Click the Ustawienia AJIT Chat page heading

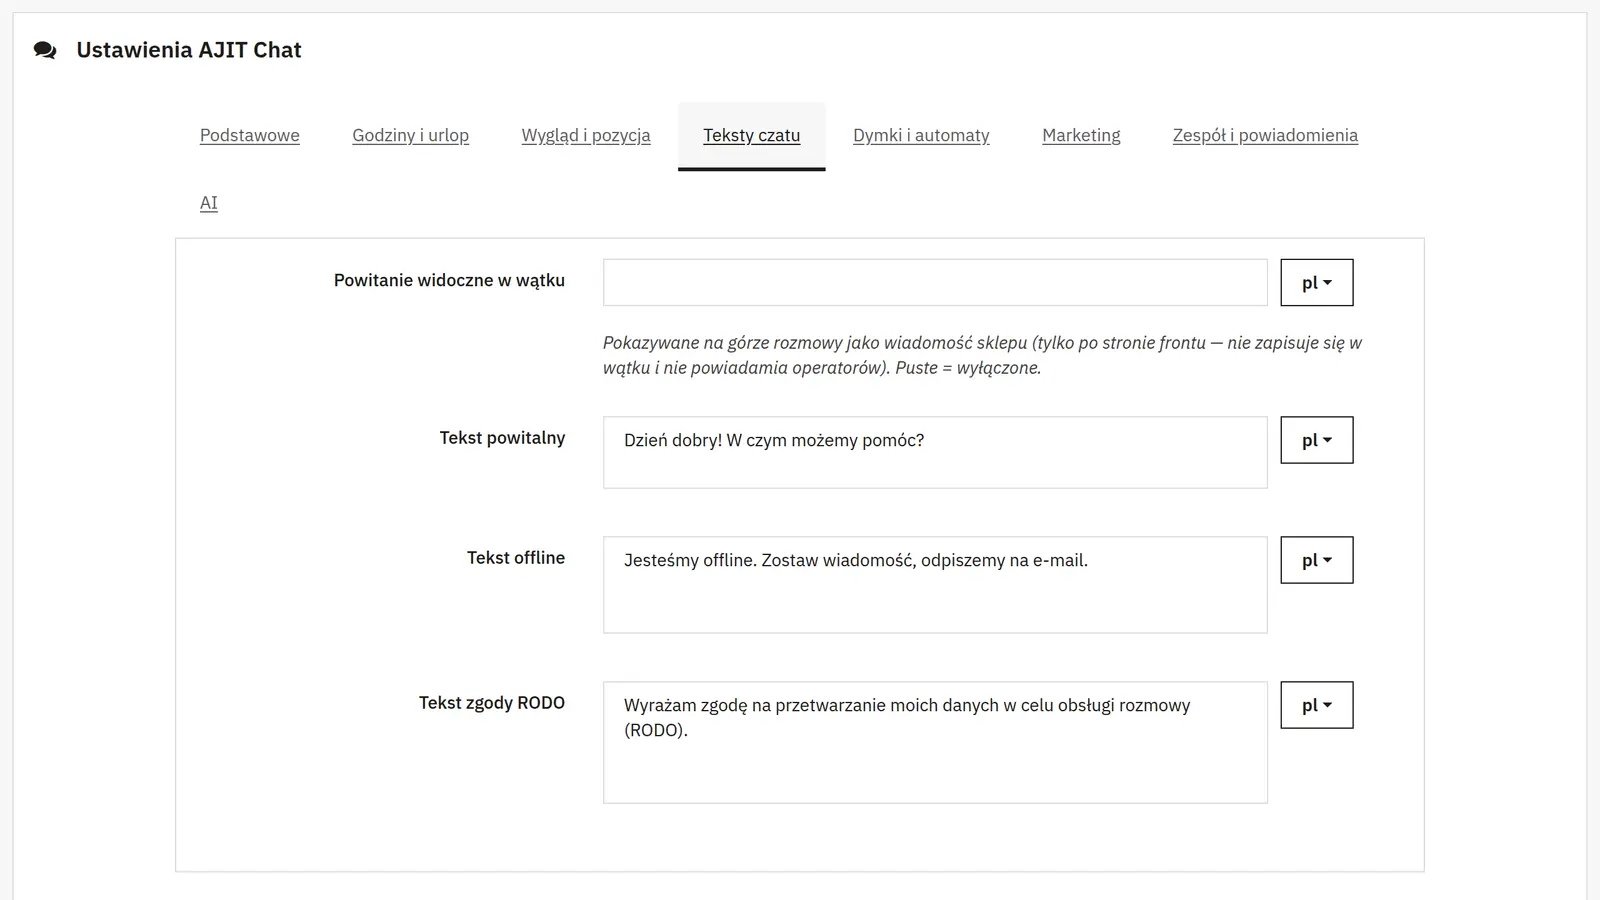click(x=189, y=50)
